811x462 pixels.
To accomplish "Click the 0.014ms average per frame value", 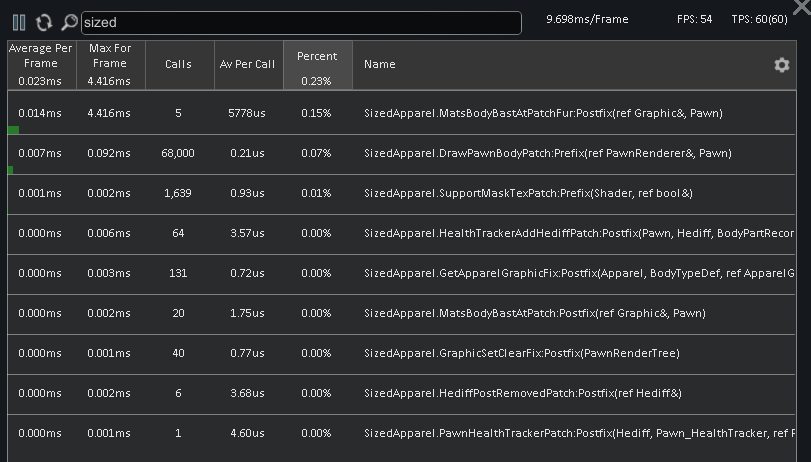I will pyautogui.click(x=40, y=113).
